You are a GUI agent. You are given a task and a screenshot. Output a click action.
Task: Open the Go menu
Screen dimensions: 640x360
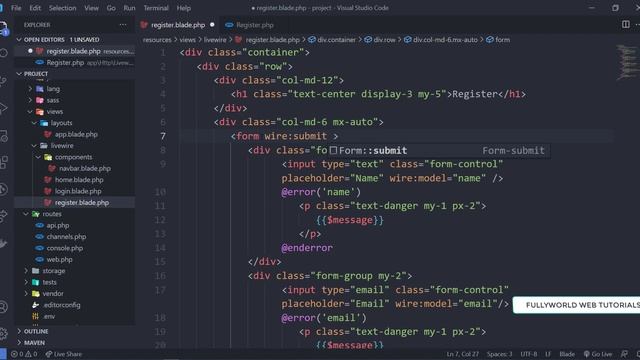pos(111,8)
